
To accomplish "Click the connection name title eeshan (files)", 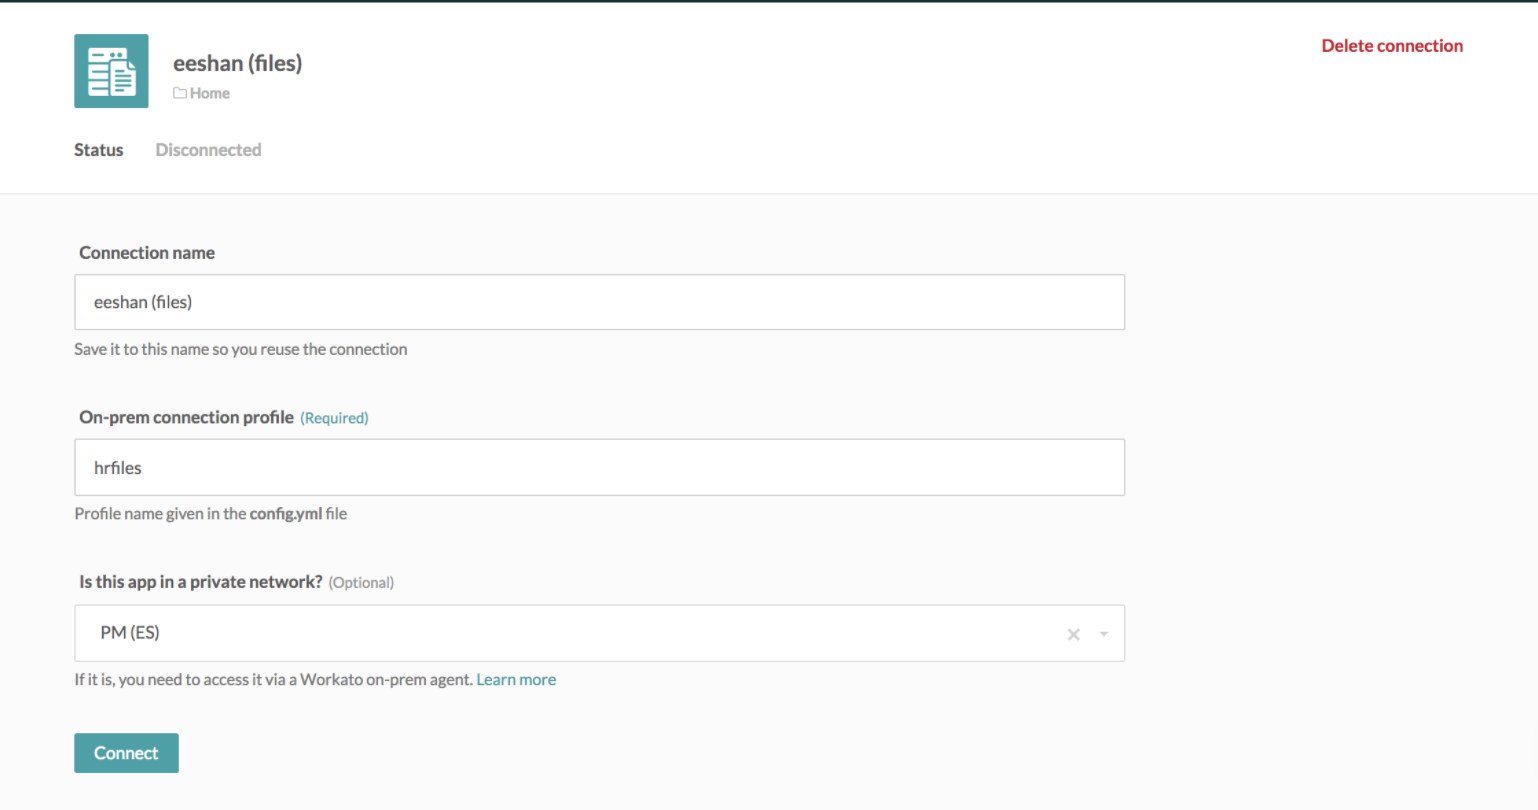I will coord(237,62).
